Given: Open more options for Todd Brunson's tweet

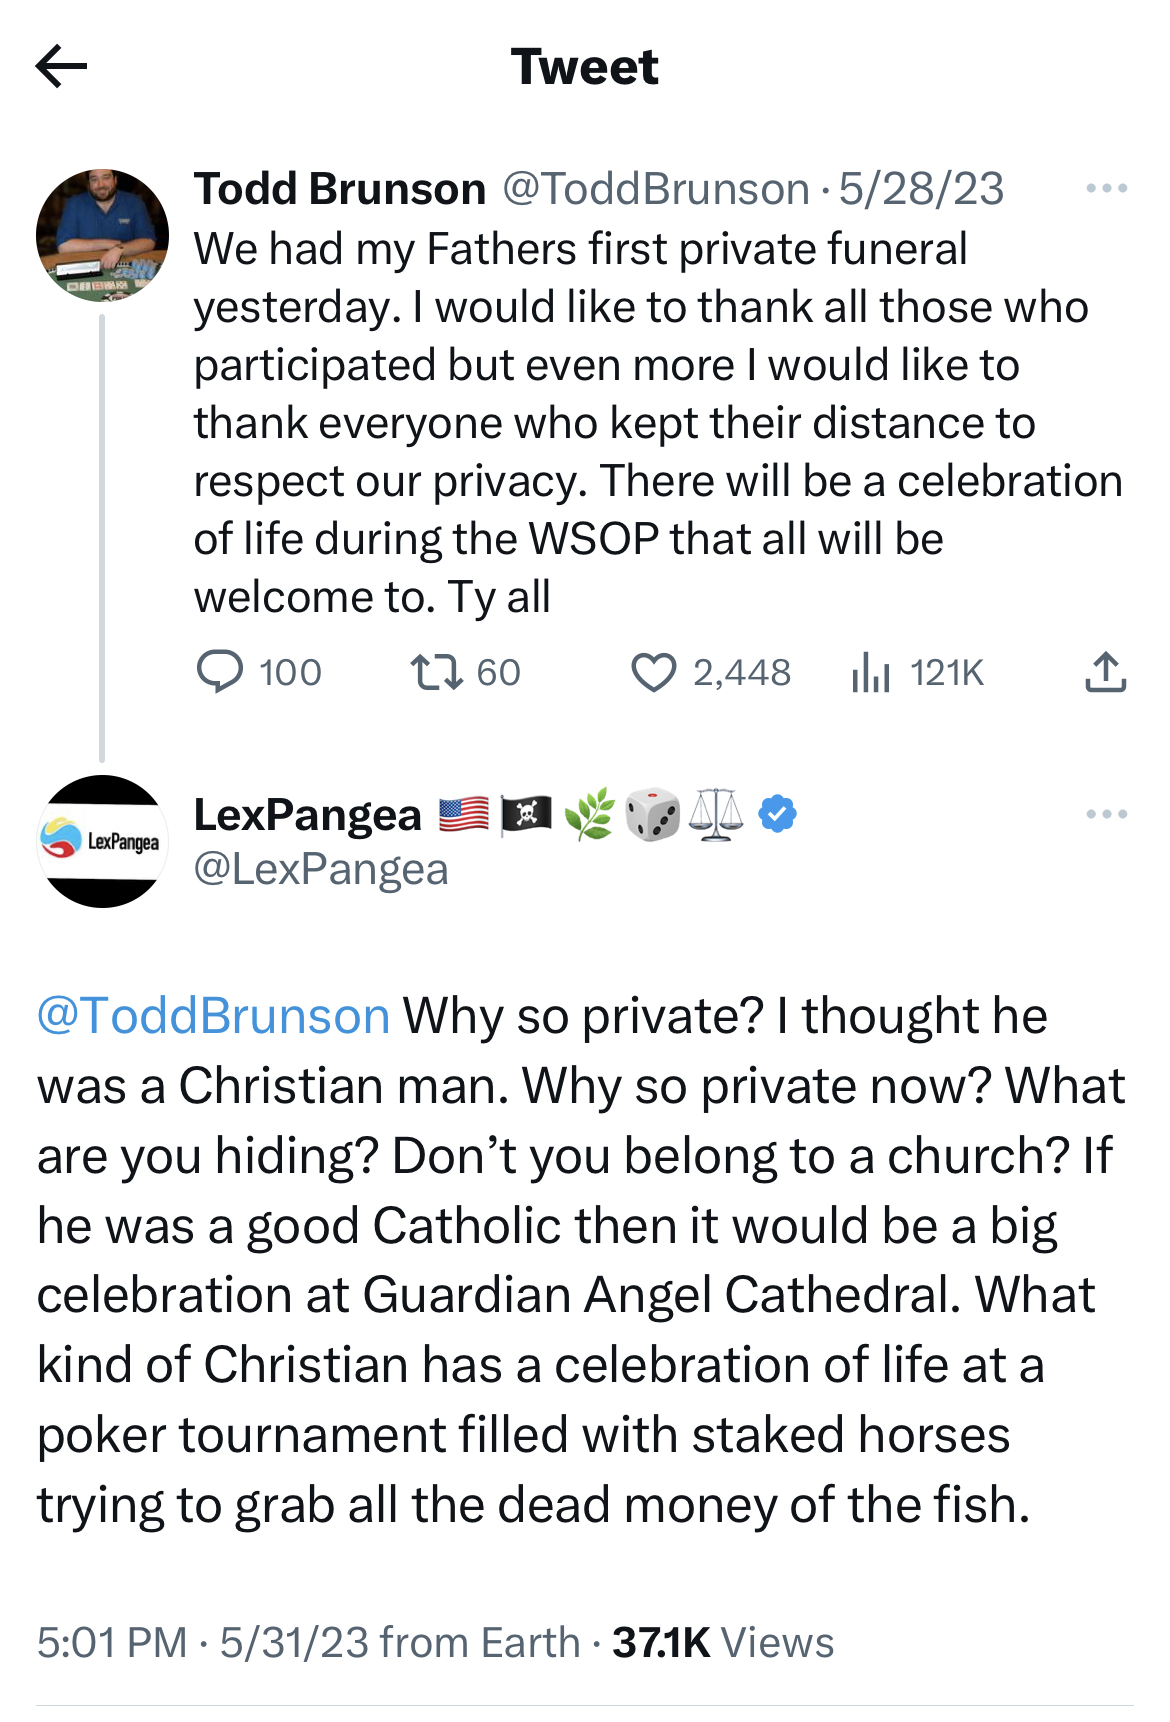Looking at the screenshot, I should (1106, 188).
